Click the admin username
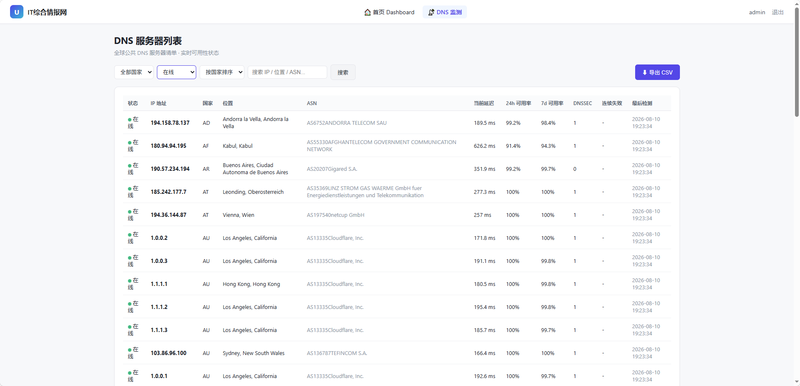 757,12
